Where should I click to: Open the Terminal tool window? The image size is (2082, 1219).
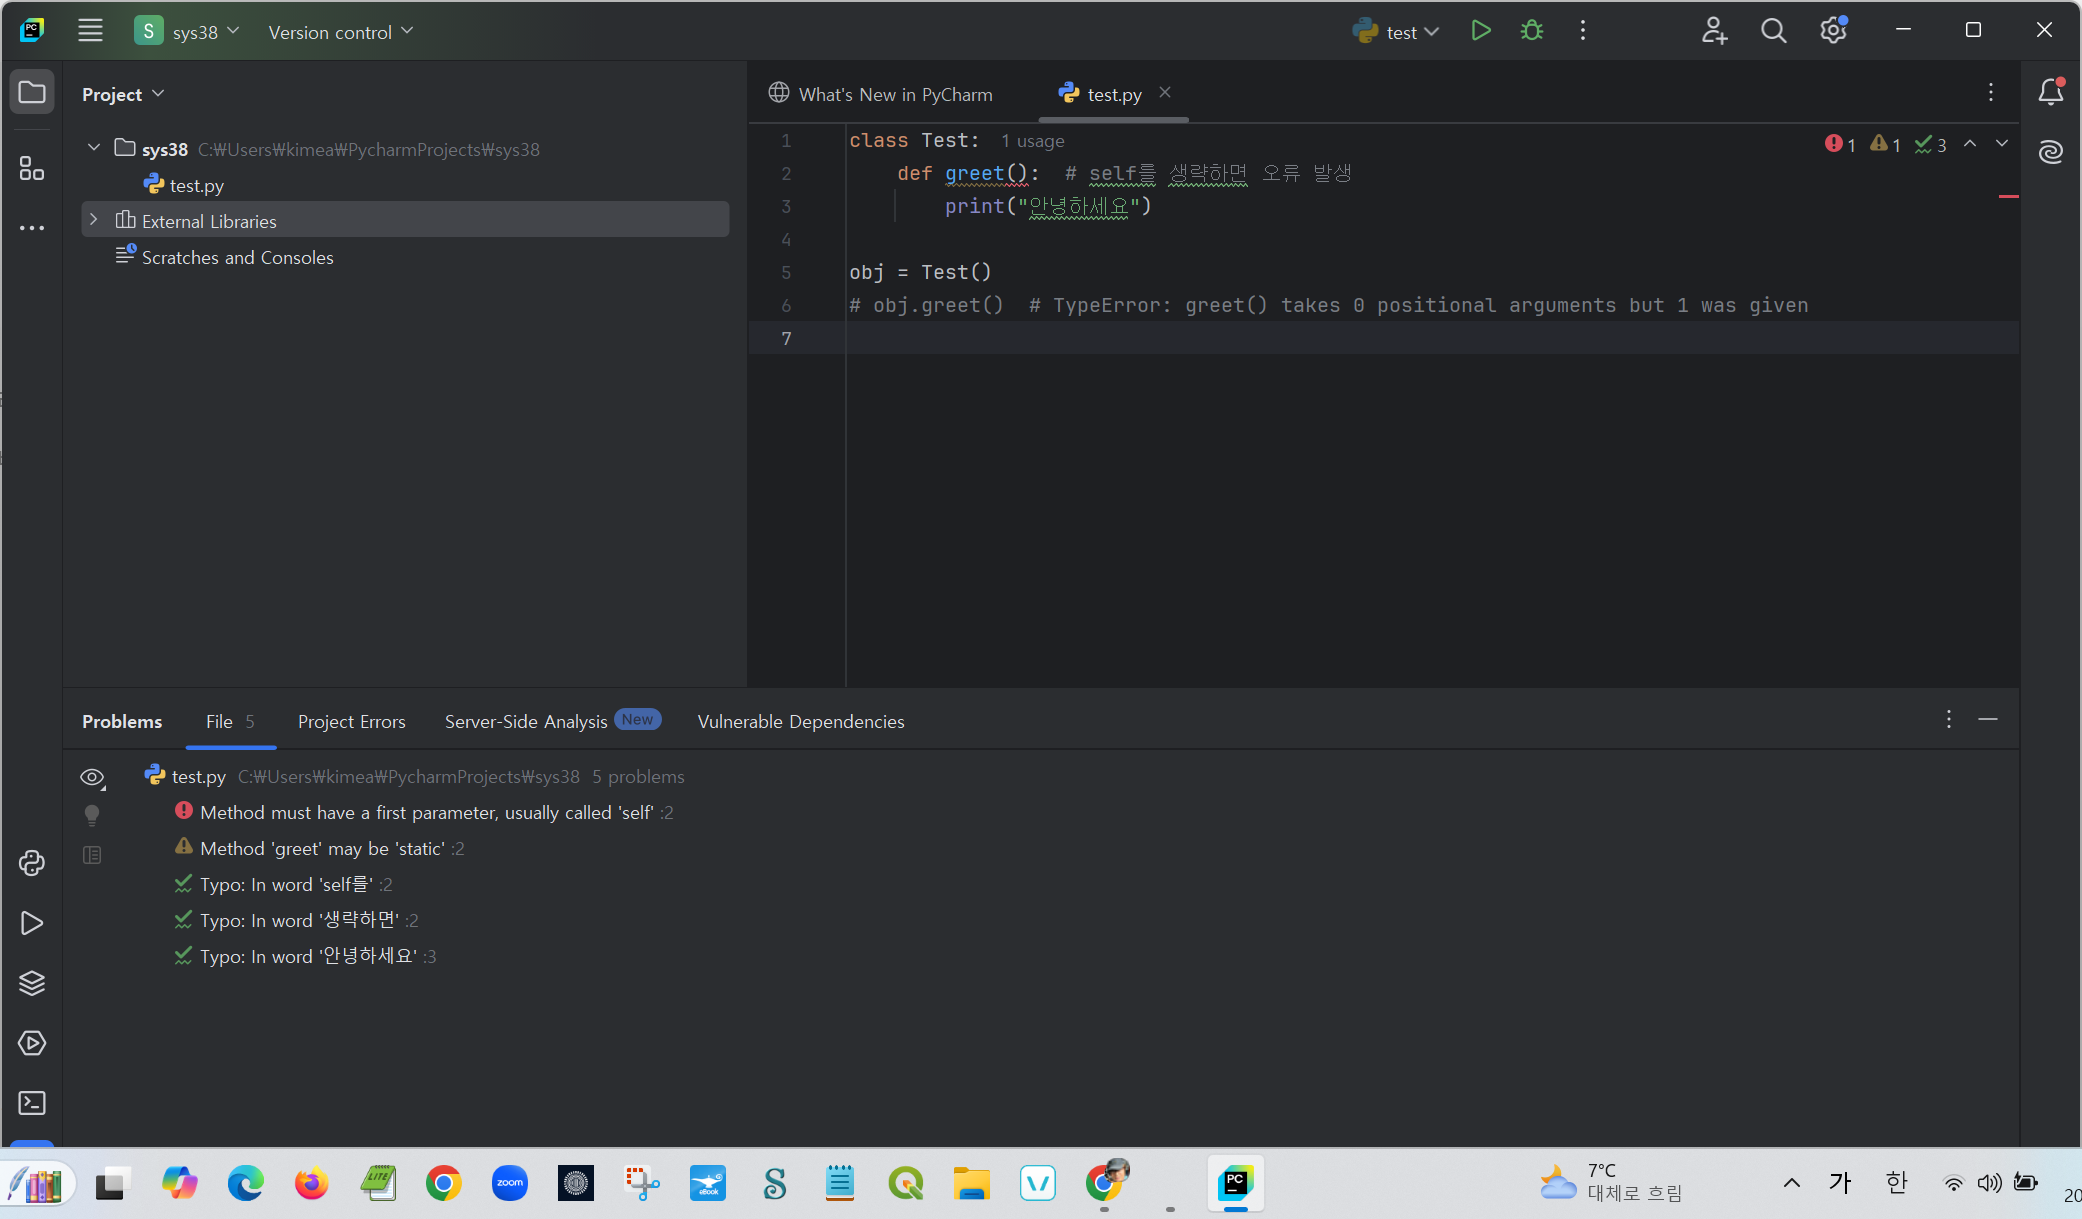coord(32,1103)
